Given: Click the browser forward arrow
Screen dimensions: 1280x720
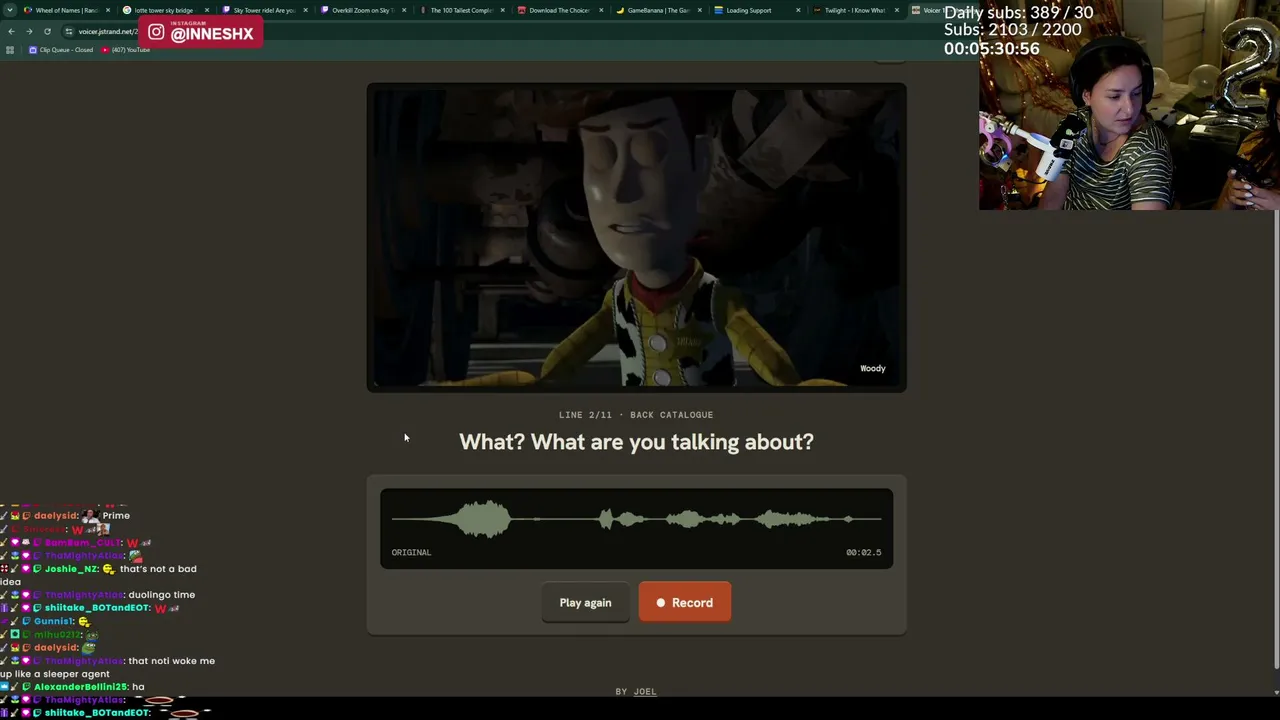Looking at the screenshot, I should pyautogui.click(x=29, y=31).
